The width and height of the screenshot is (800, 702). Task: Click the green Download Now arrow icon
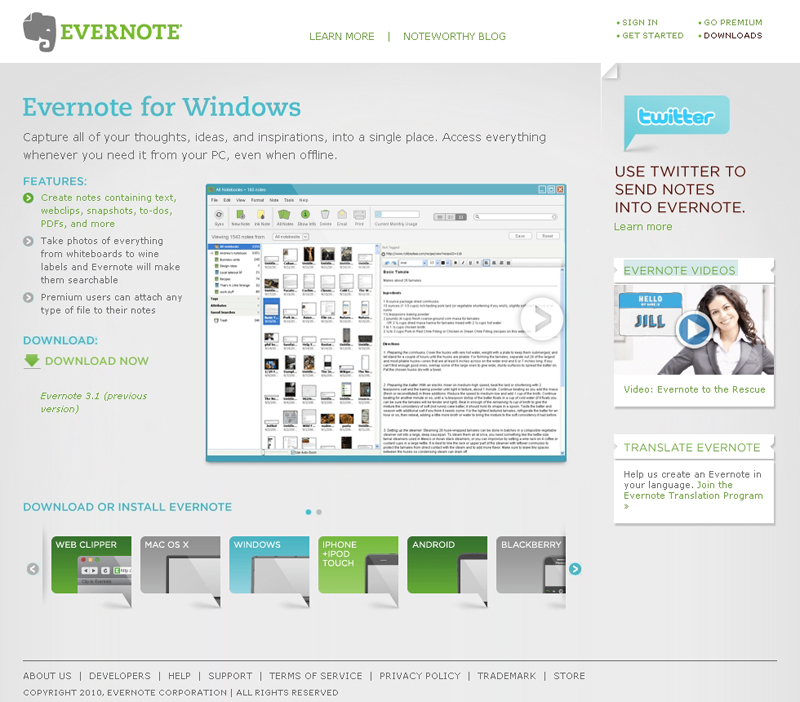click(32, 361)
